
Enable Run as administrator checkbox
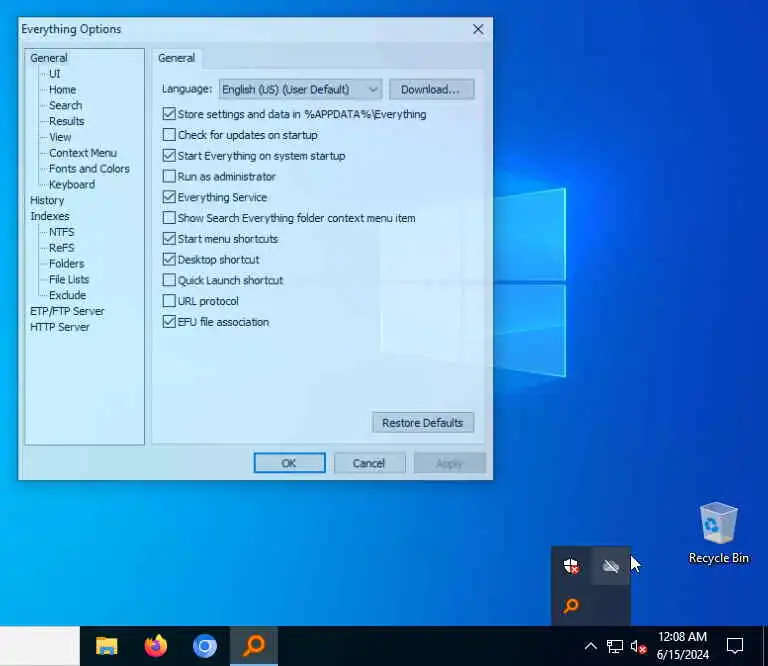pyautogui.click(x=169, y=176)
